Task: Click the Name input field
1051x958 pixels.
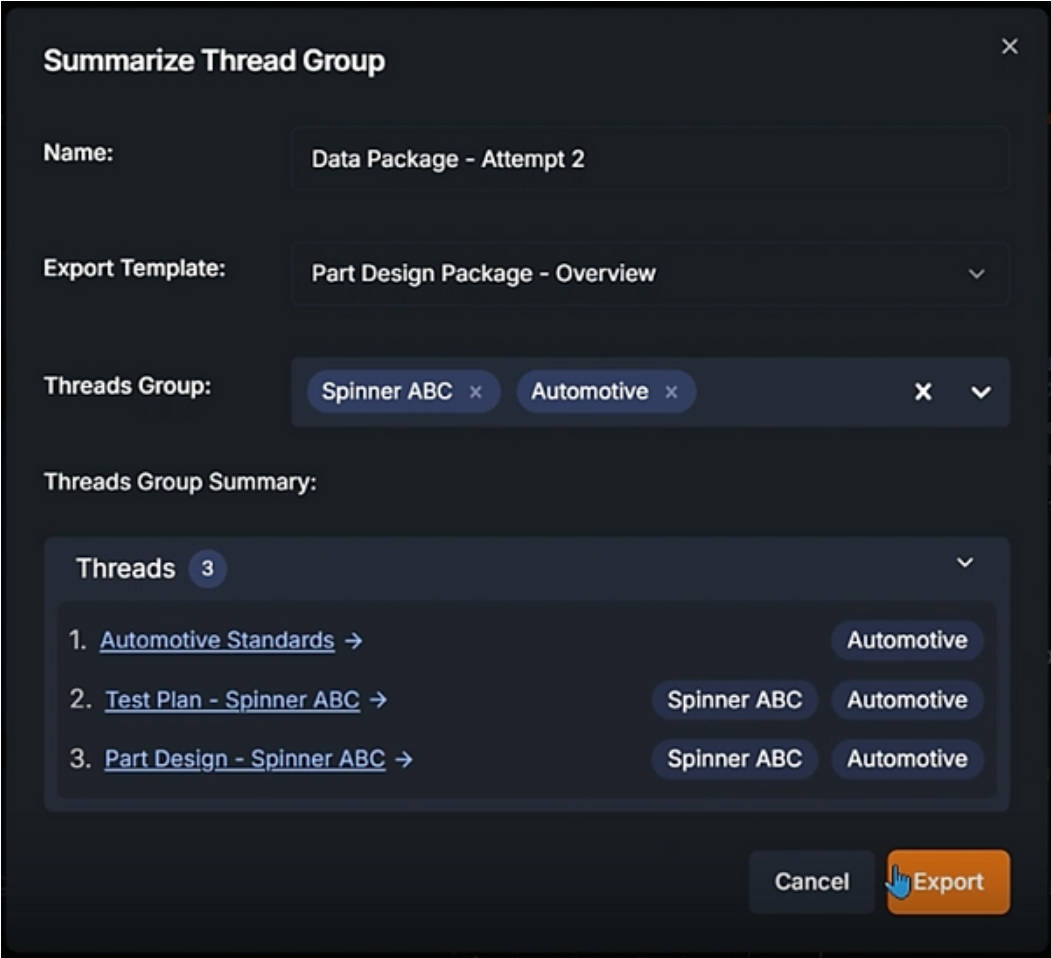Action: click(650, 159)
